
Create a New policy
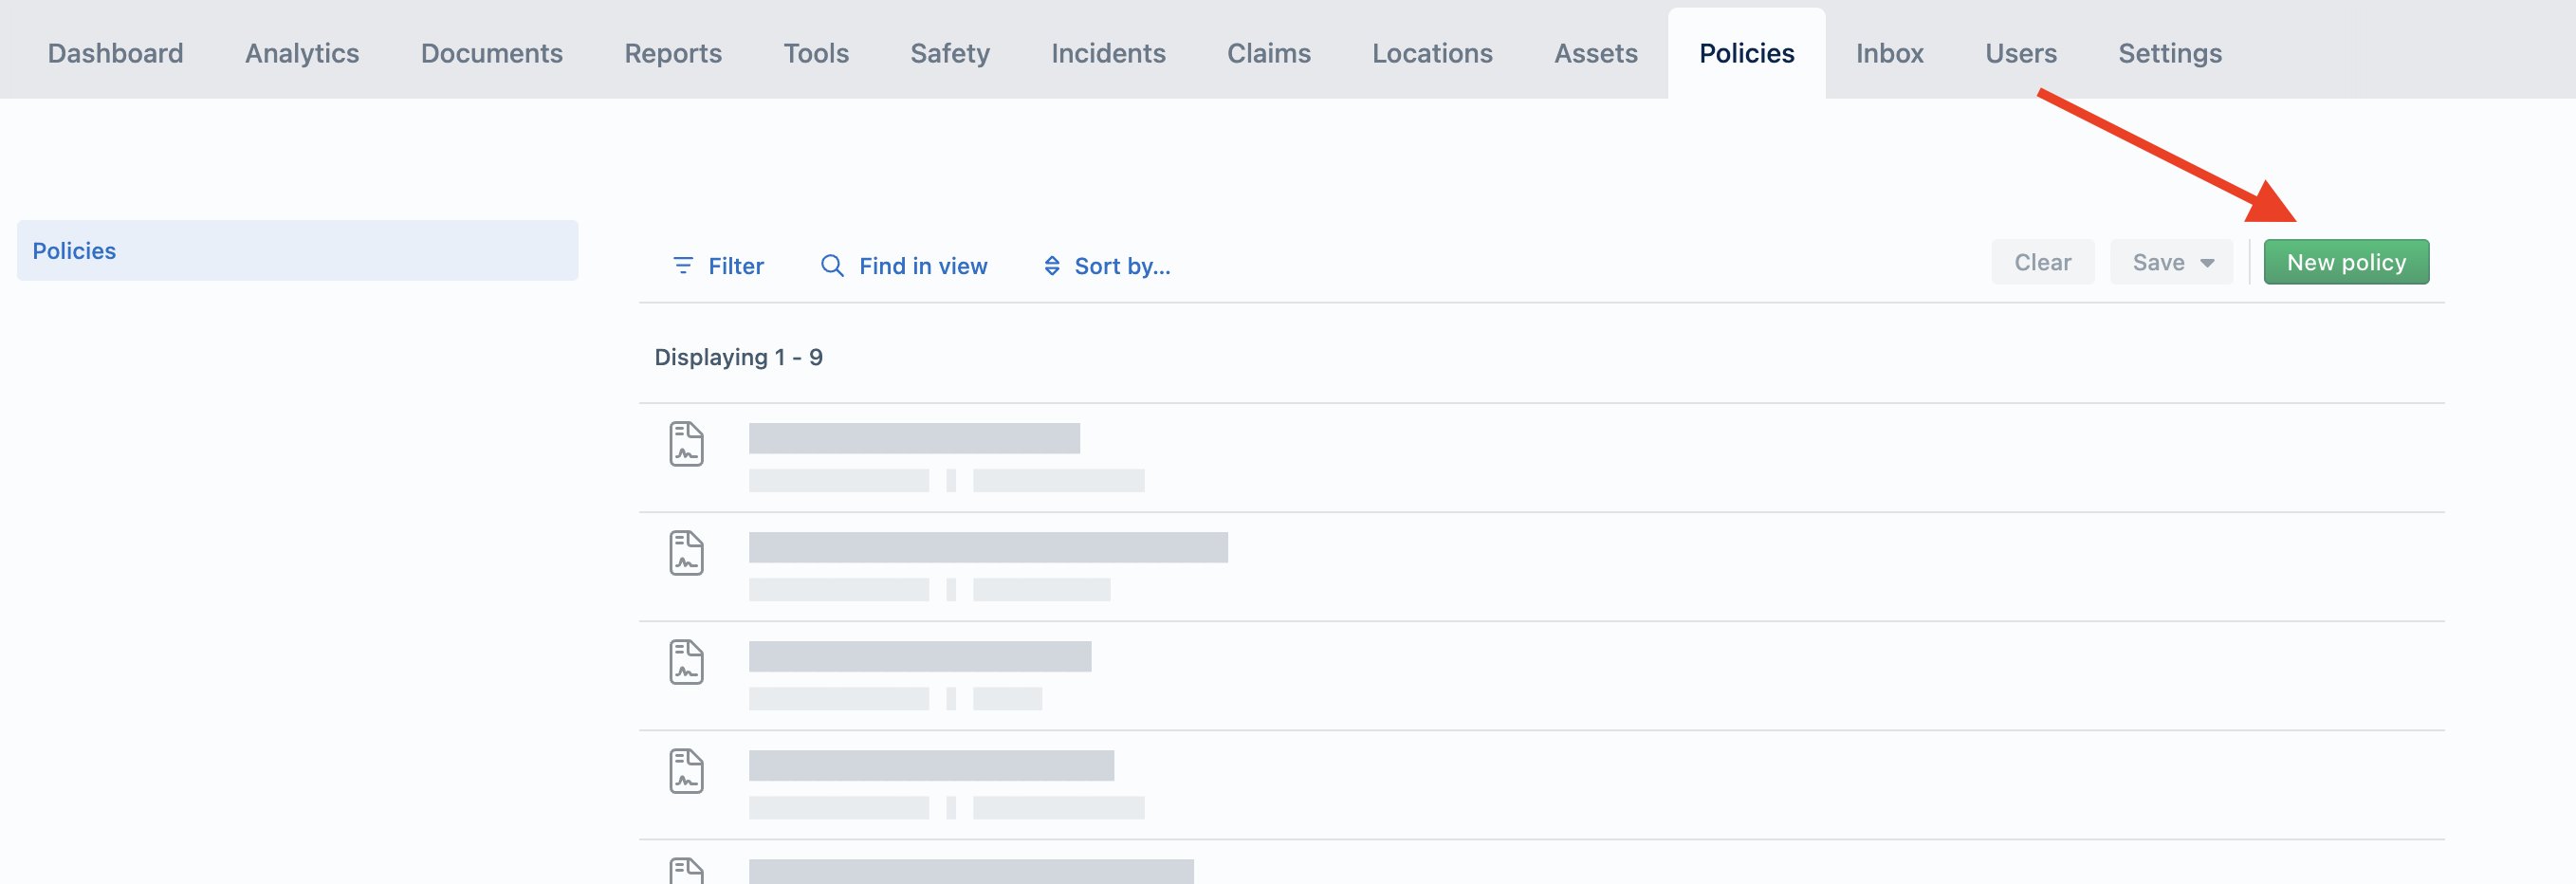(x=2346, y=262)
